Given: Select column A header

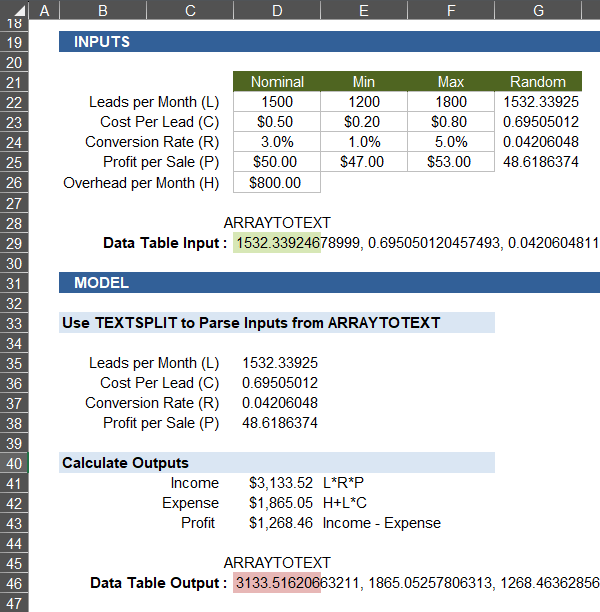Looking at the screenshot, I should click(x=44, y=10).
